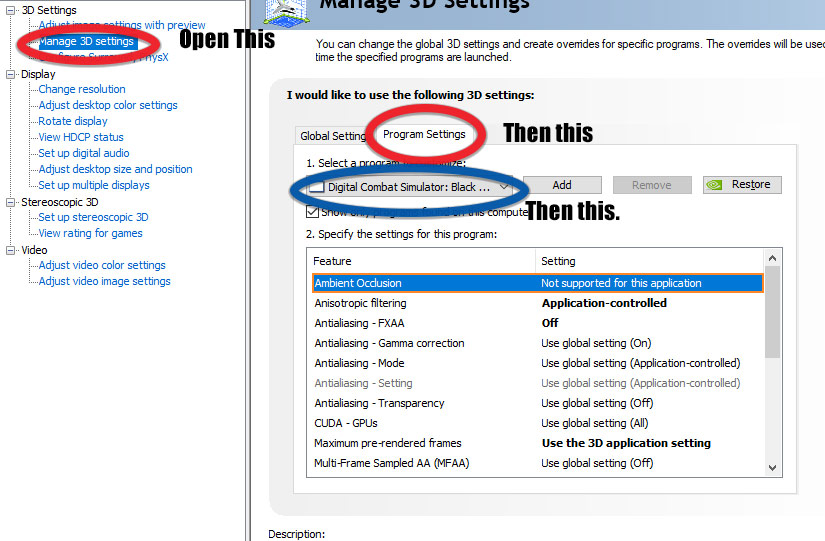Open View HDCP status page
This screenshot has width=825, height=541.
81,137
